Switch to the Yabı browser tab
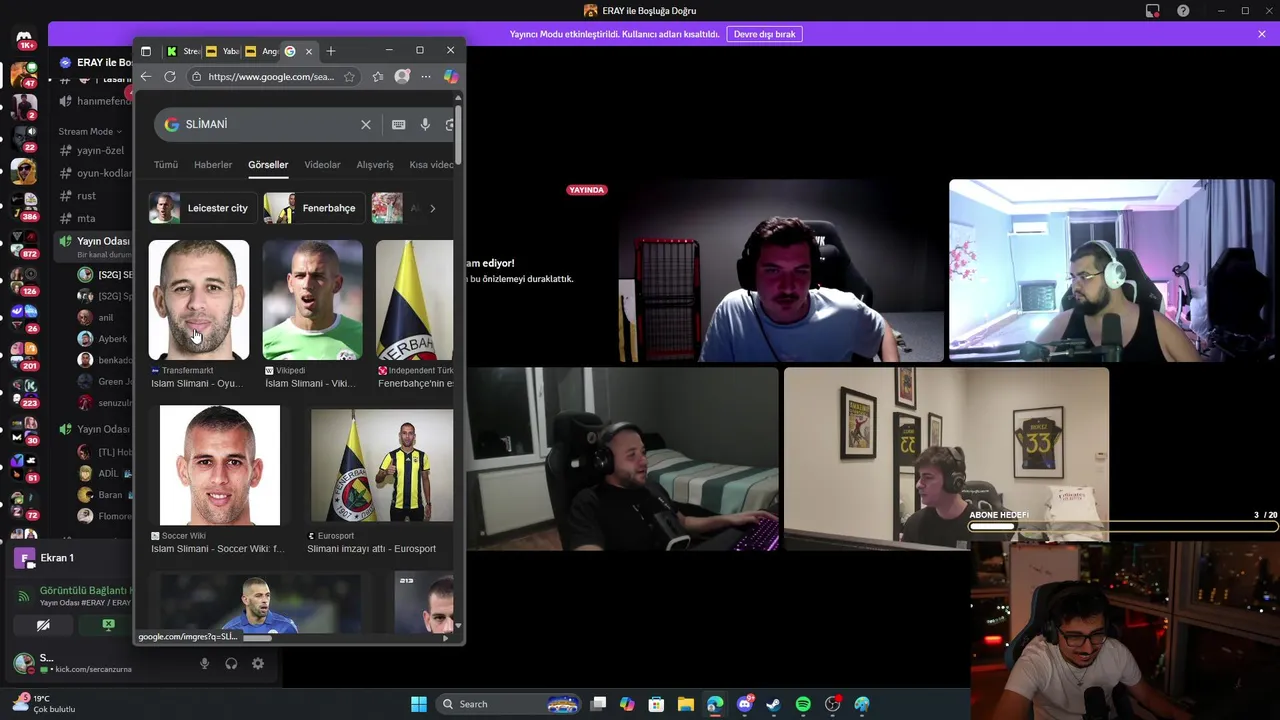Image resolution: width=1280 pixels, height=720 pixels. 223,51
